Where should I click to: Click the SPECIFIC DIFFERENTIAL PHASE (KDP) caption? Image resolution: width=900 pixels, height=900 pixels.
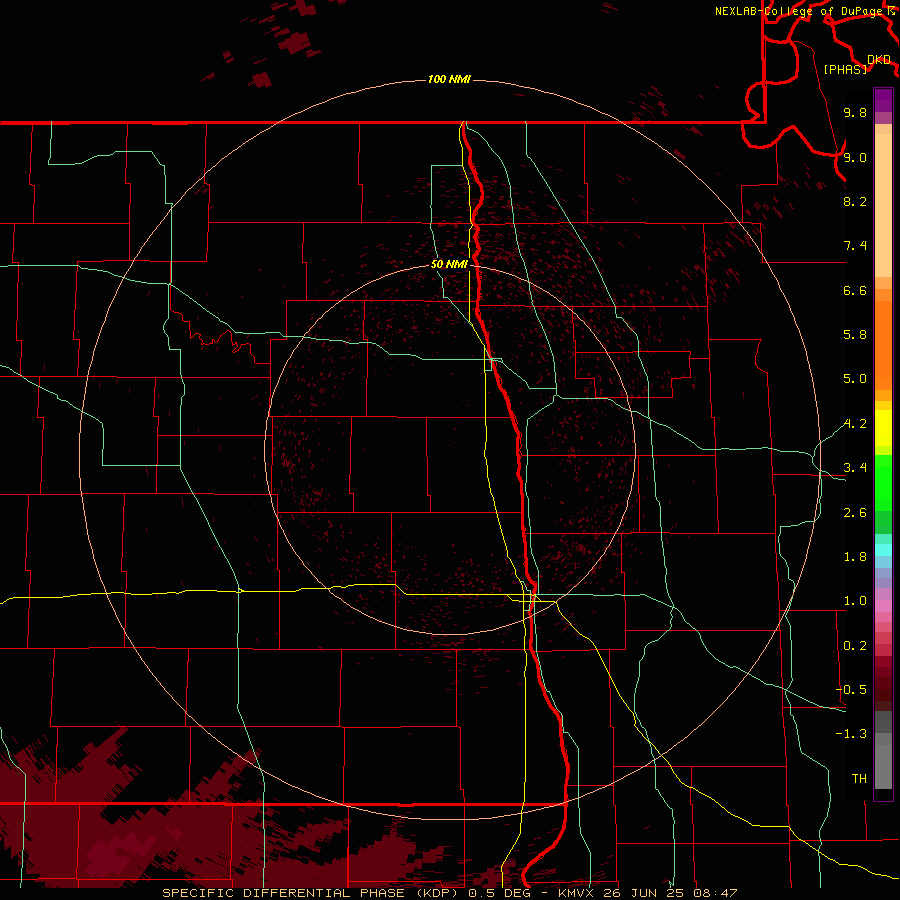311,893
